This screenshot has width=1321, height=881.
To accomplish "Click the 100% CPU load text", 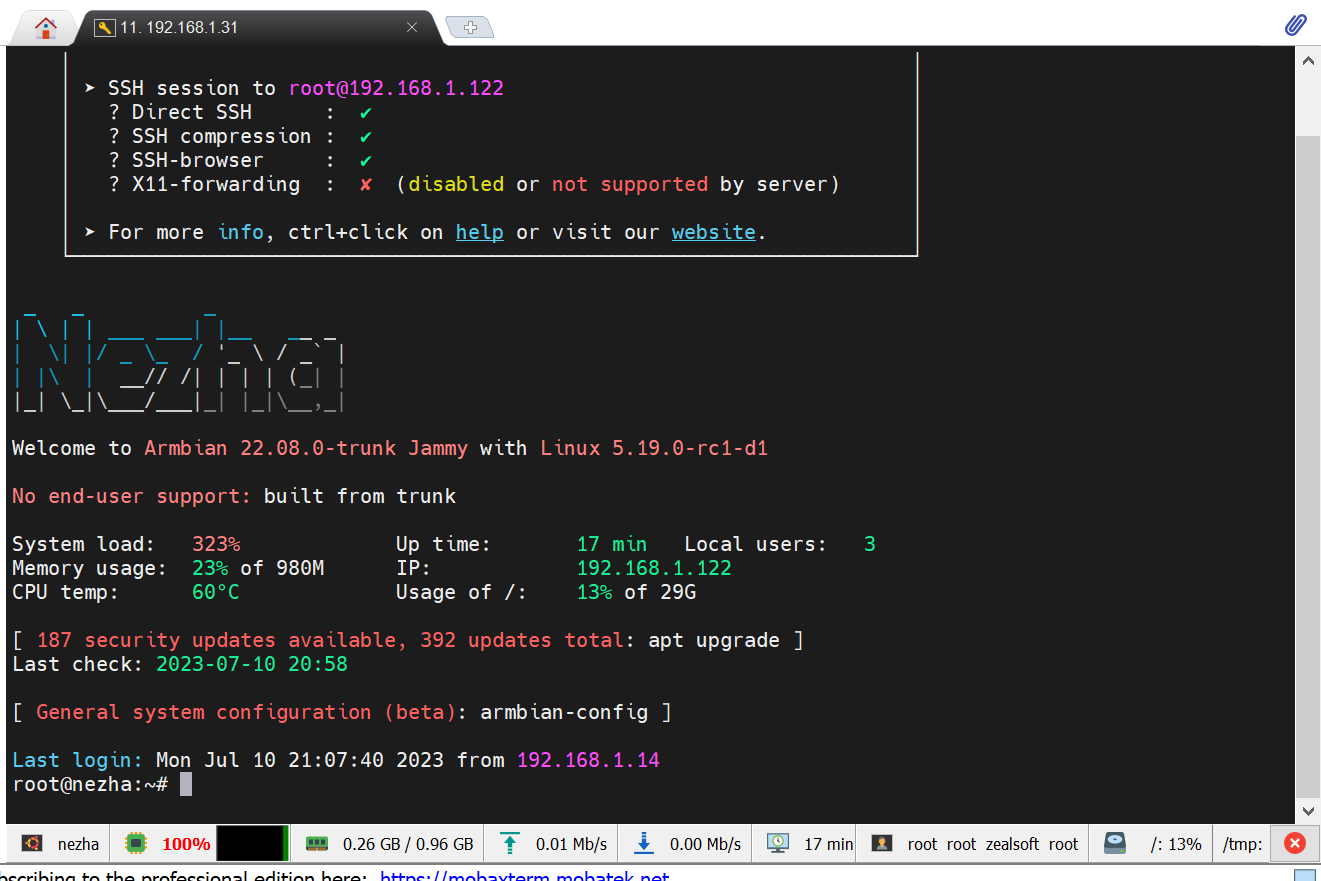I will coord(186,844).
